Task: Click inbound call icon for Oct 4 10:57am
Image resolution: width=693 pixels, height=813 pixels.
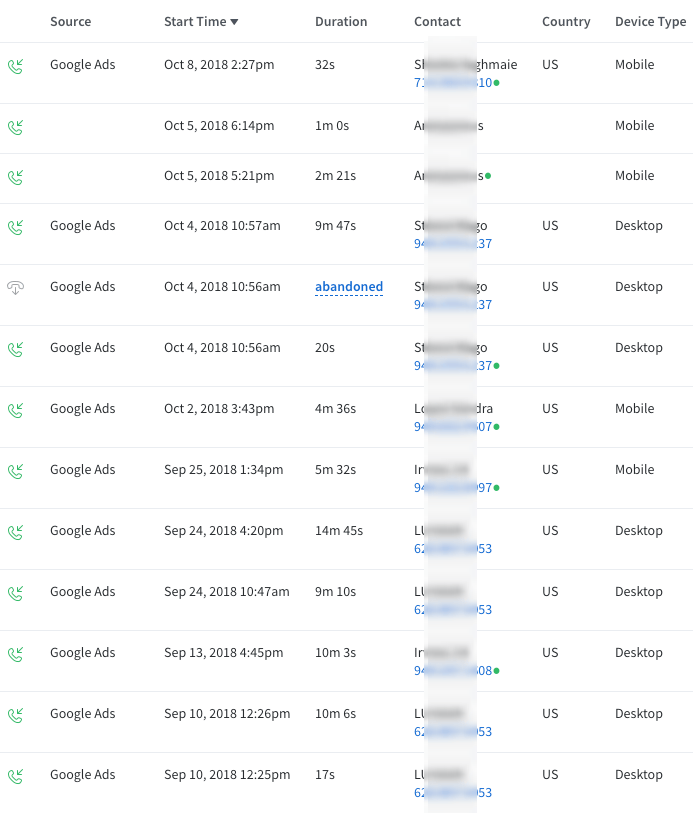Action: coord(16,227)
